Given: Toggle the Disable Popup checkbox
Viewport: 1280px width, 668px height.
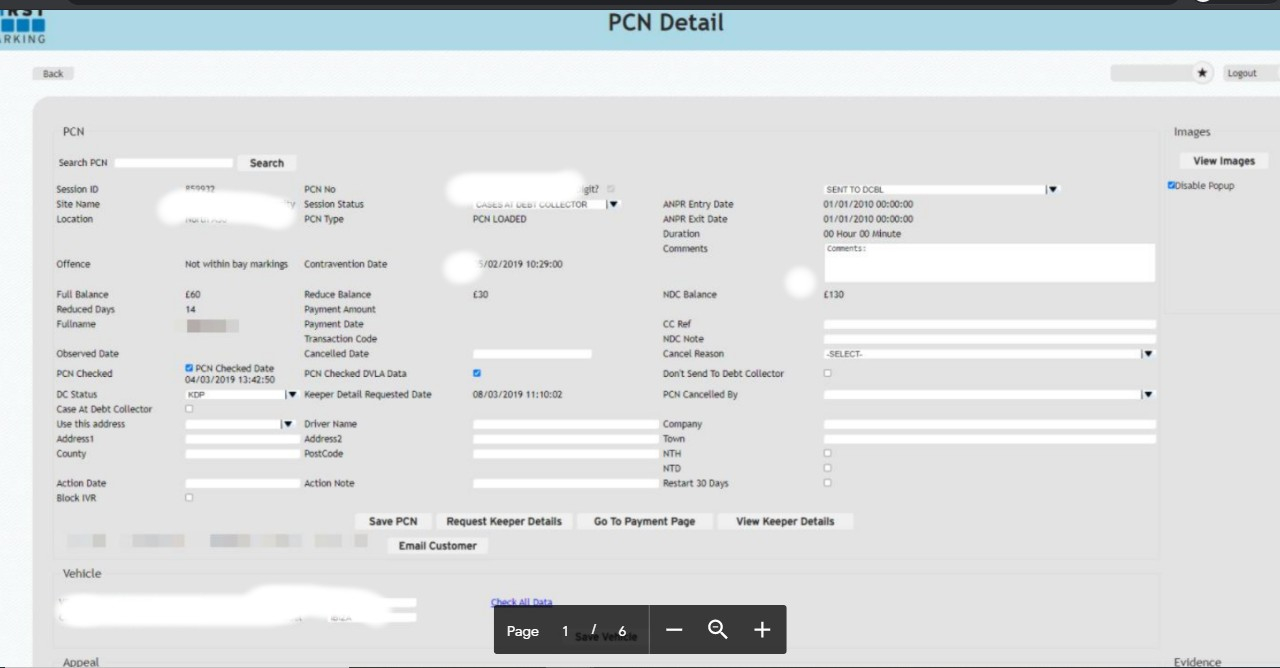Looking at the screenshot, I should [1172, 185].
